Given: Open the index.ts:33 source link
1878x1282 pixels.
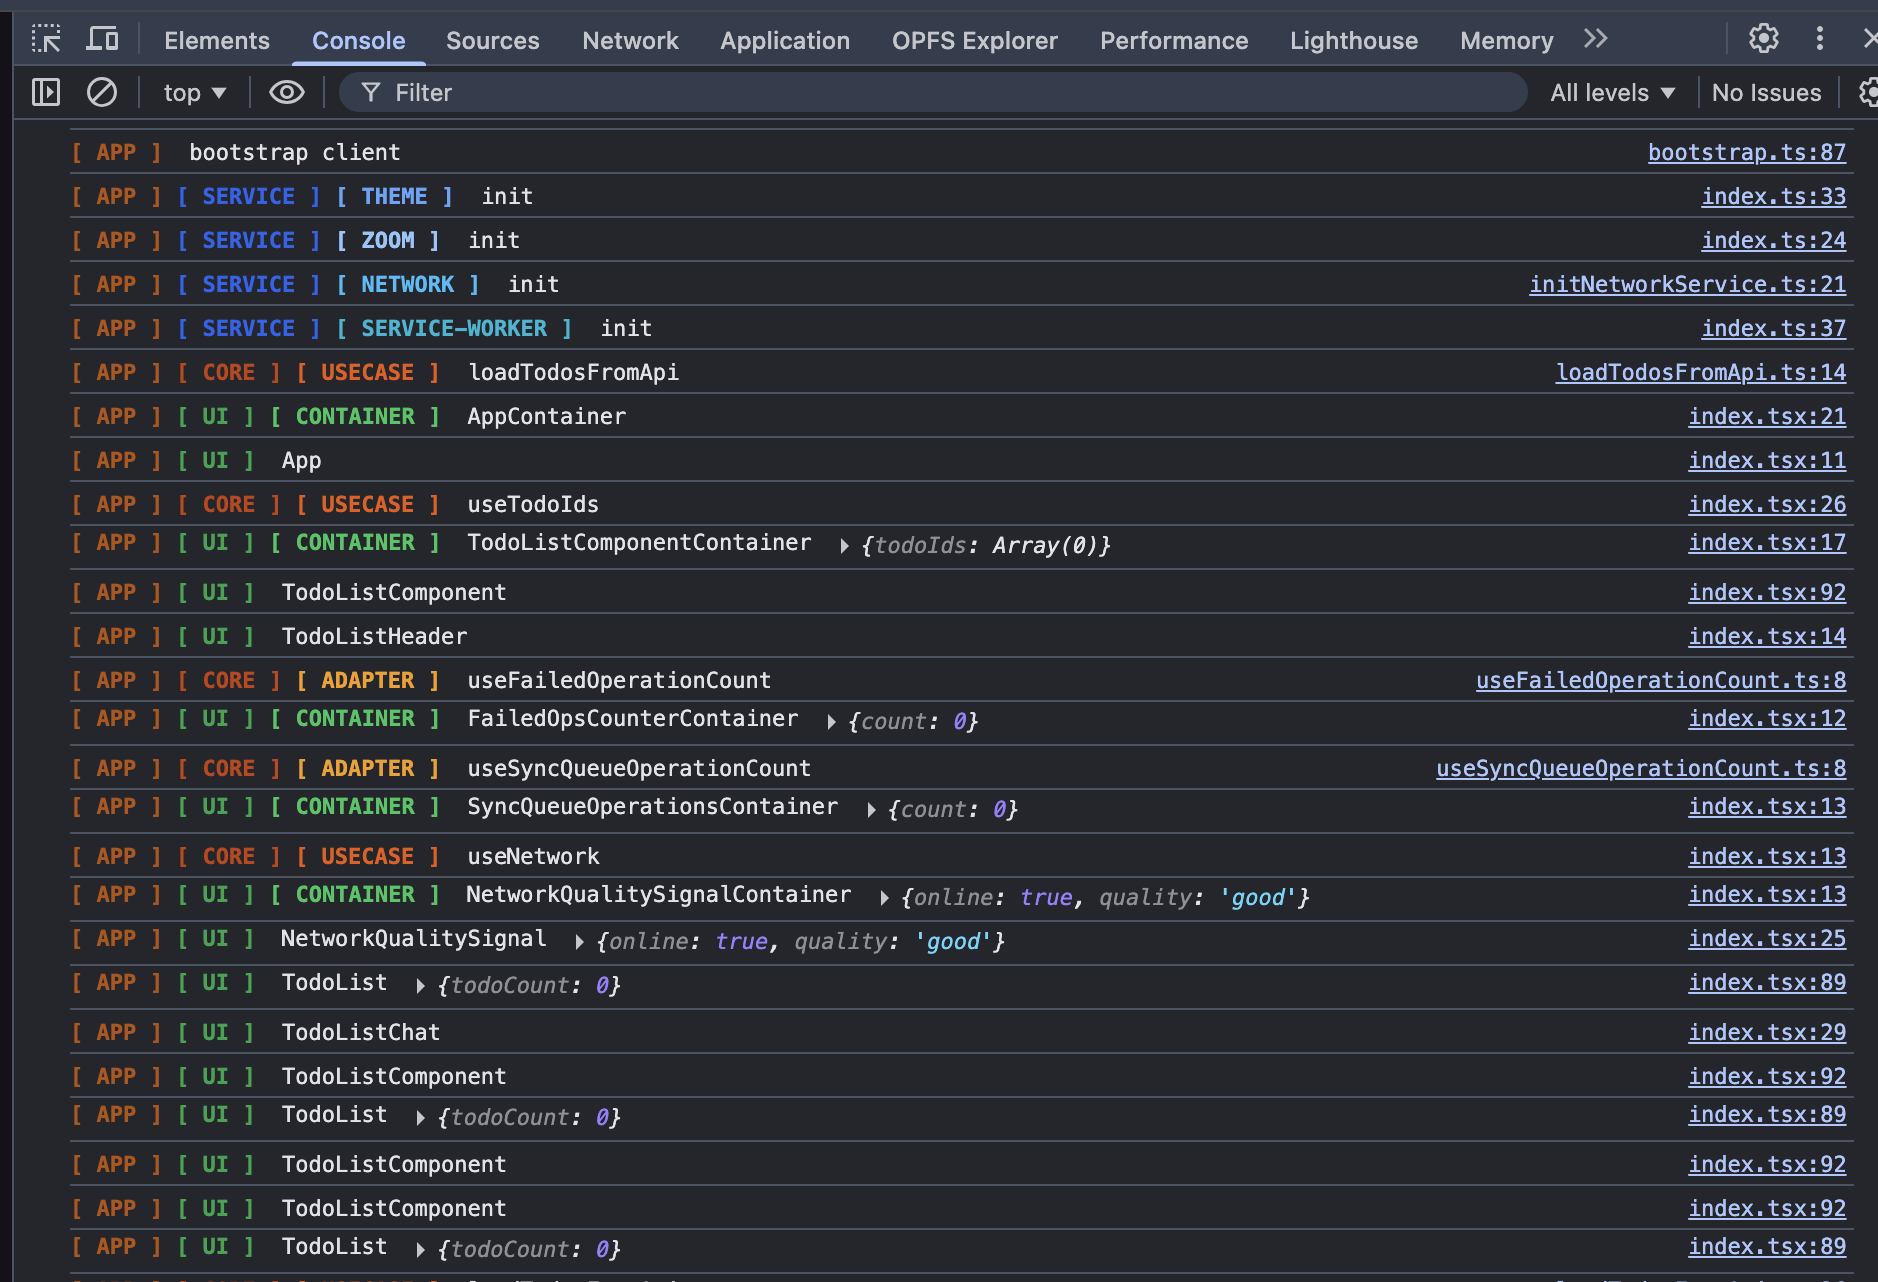Looking at the screenshot, I should click(1773, 196).
